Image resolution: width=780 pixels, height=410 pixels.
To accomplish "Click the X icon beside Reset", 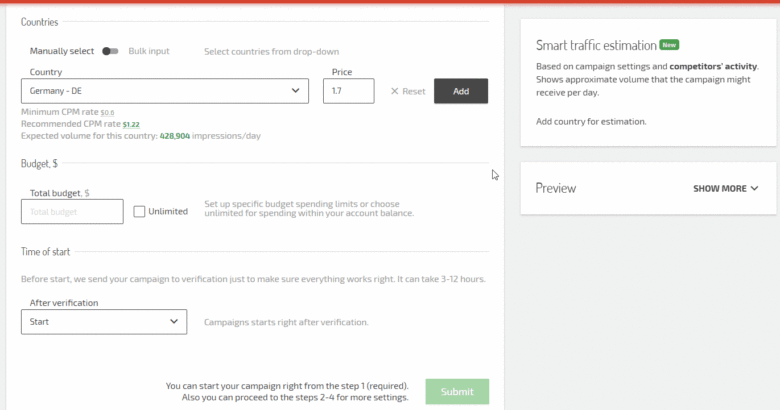I will [x=394, y=91].
